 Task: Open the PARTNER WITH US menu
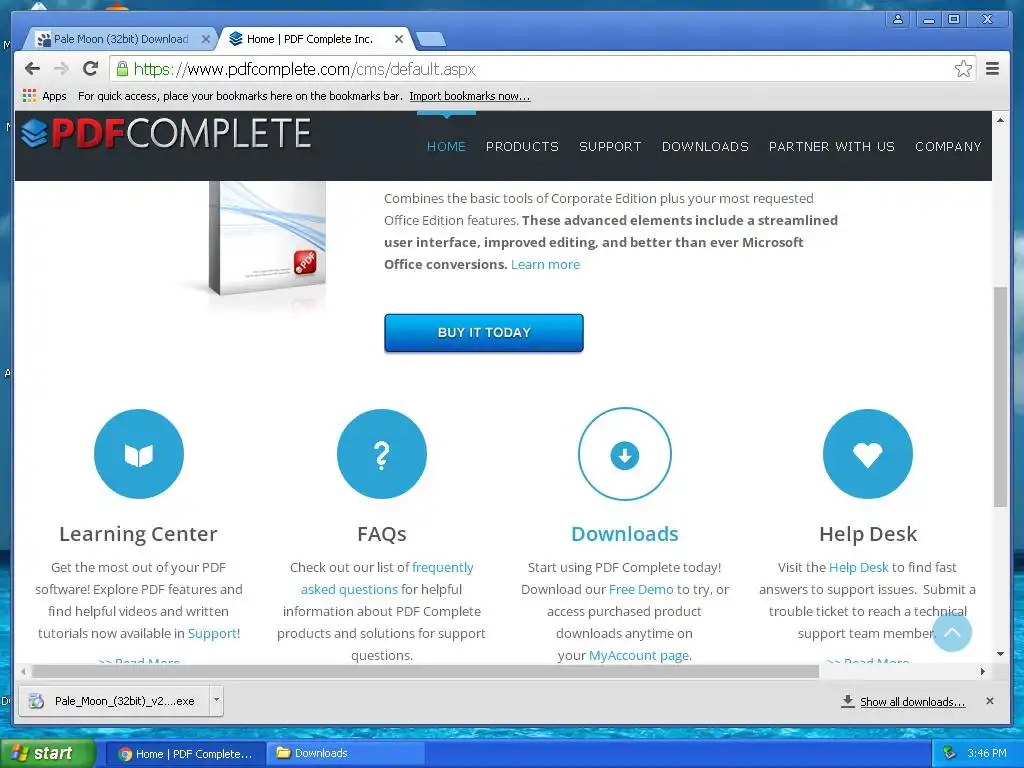click(831, 146)
